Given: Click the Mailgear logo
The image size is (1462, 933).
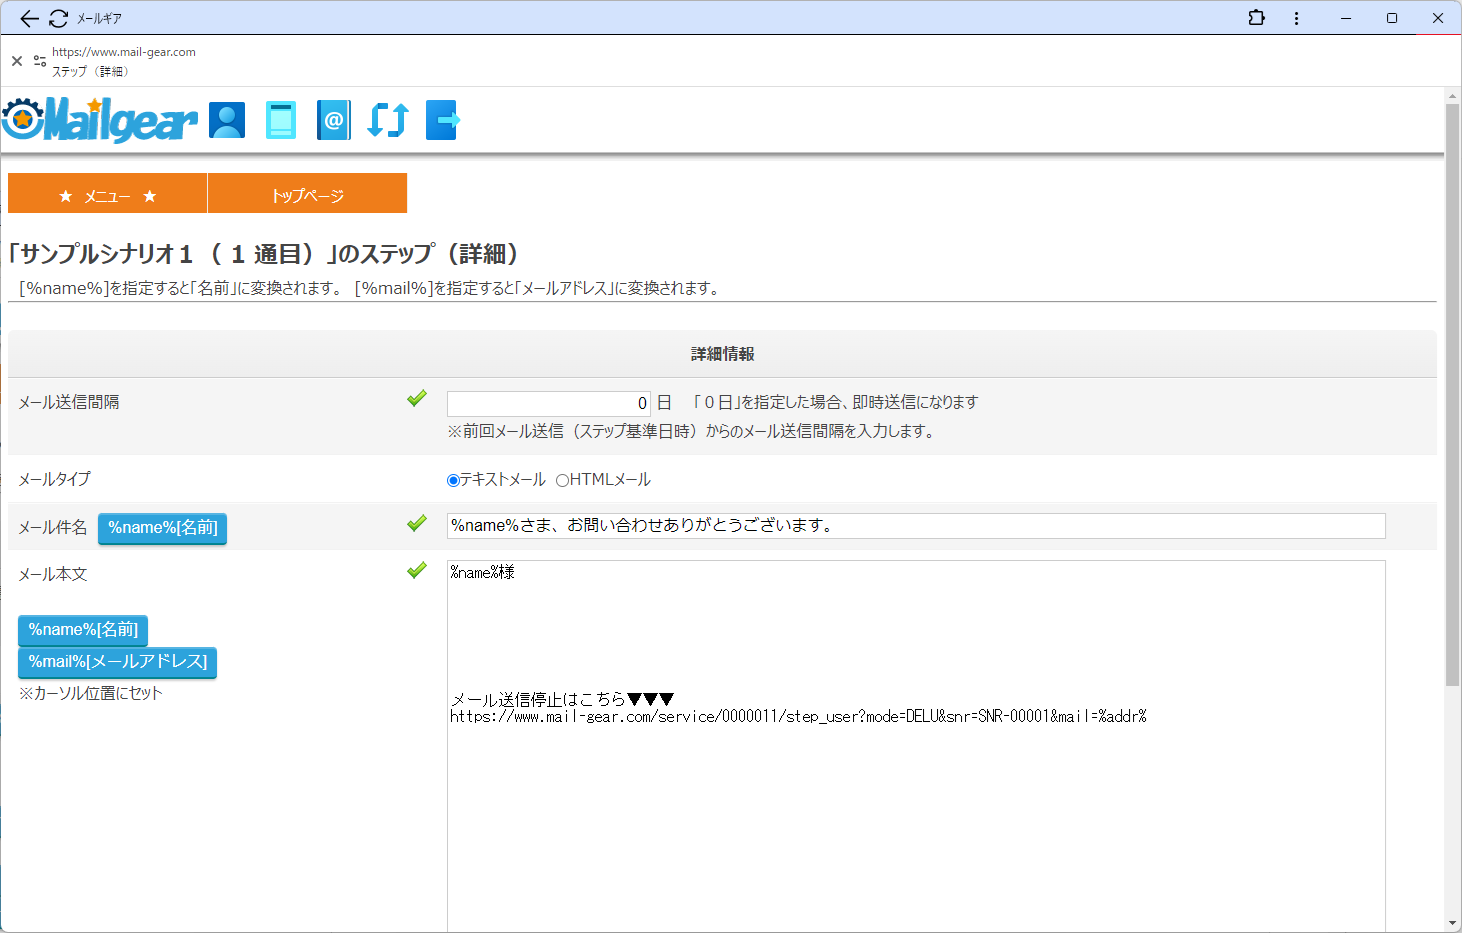Looking at the screenshot, I should point(100,120).
